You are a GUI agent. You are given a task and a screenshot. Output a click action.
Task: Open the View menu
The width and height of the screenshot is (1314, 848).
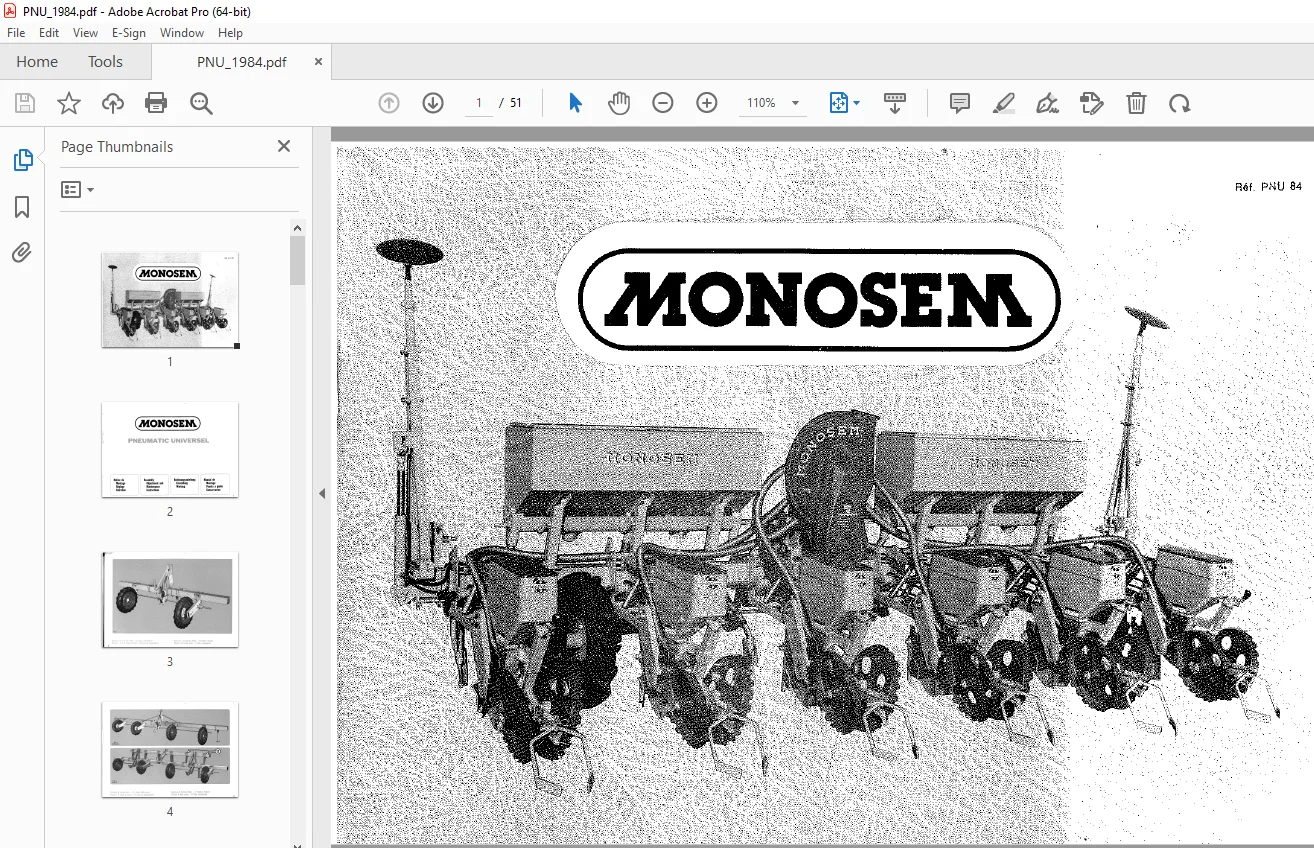pyautogui.click(x=86, y=33)
